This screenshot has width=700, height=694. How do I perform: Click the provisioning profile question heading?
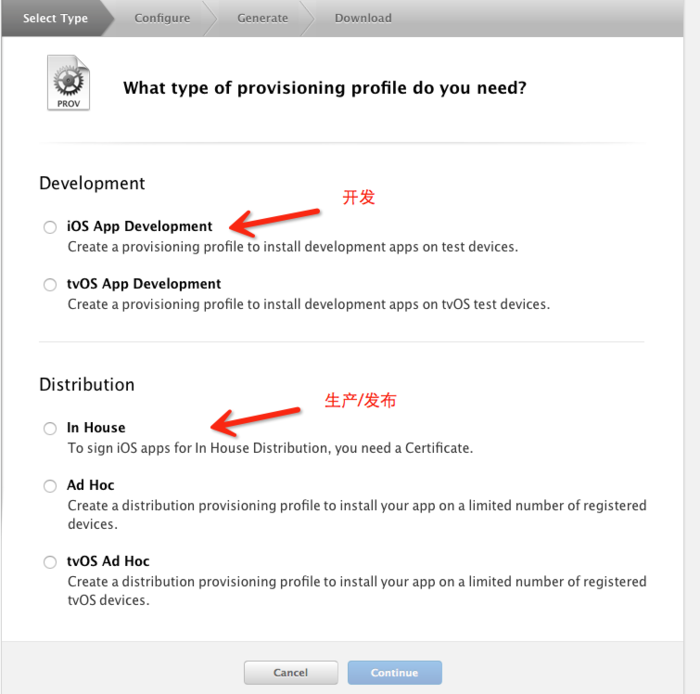point(324,88)
